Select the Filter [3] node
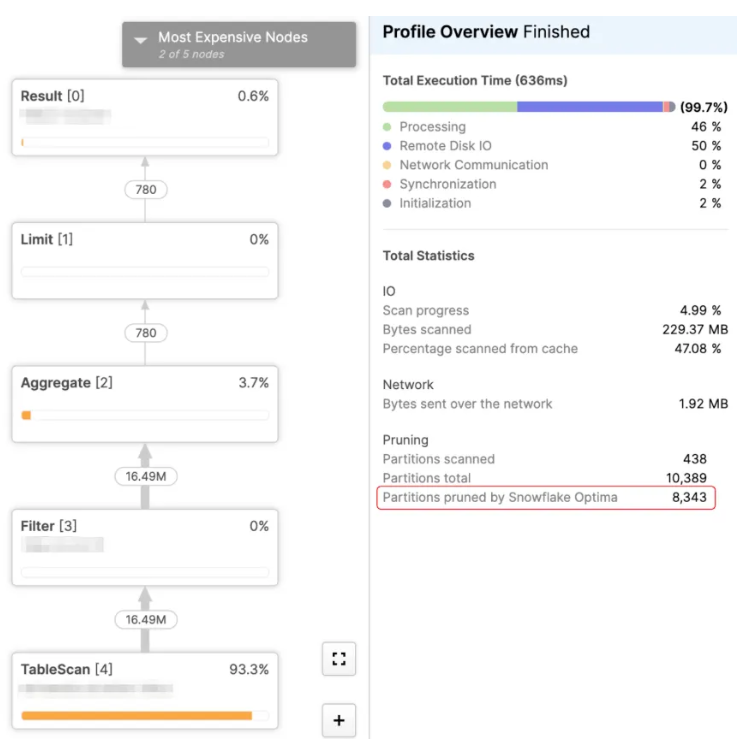 coord(144,546)
